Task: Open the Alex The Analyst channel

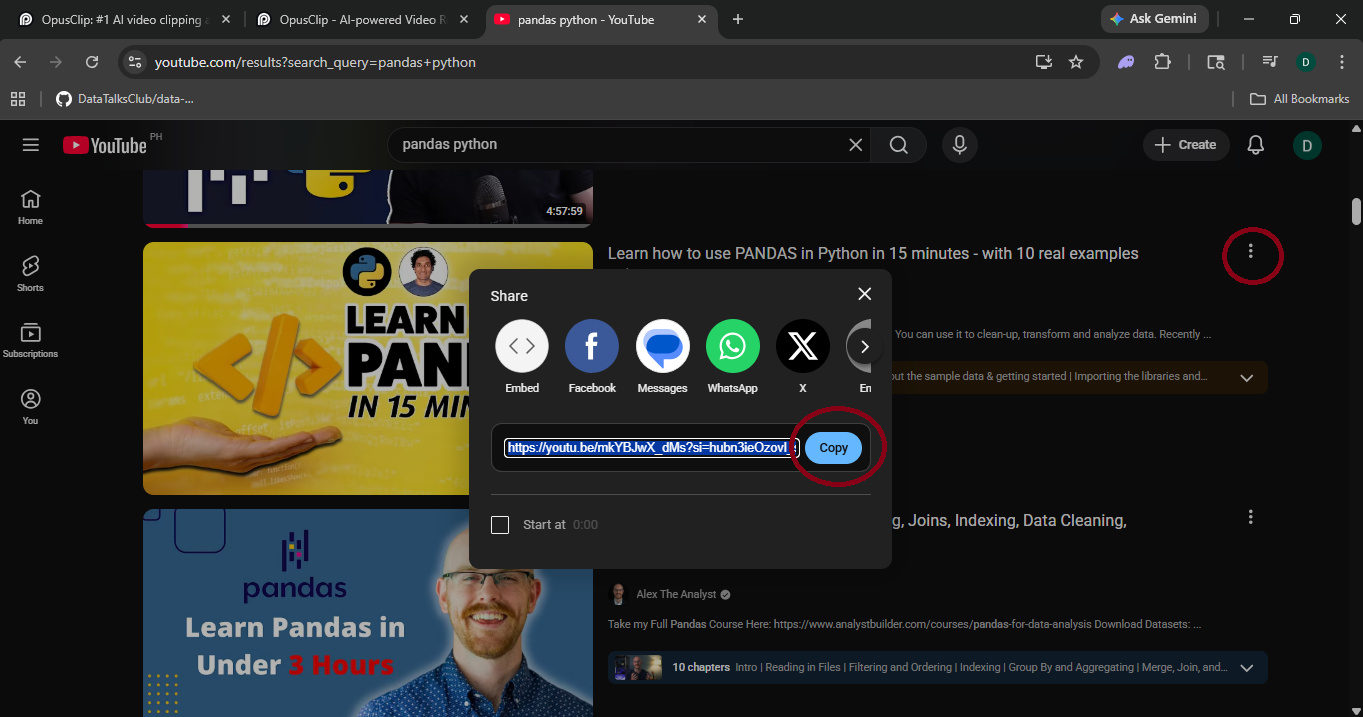Action: click(676, 594)
